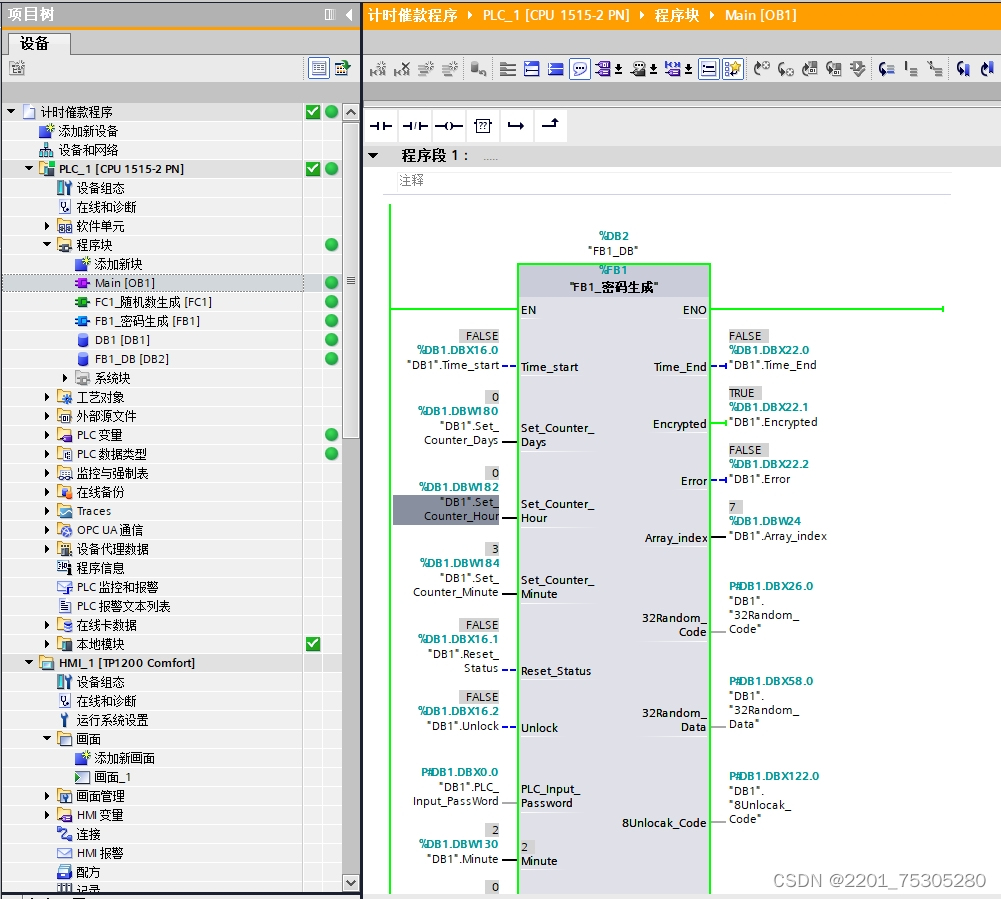This screenshot has height=899, width=1001.
Task: Click the green status dot for FB1_DB [DB2]
Action: click(331, 358)
